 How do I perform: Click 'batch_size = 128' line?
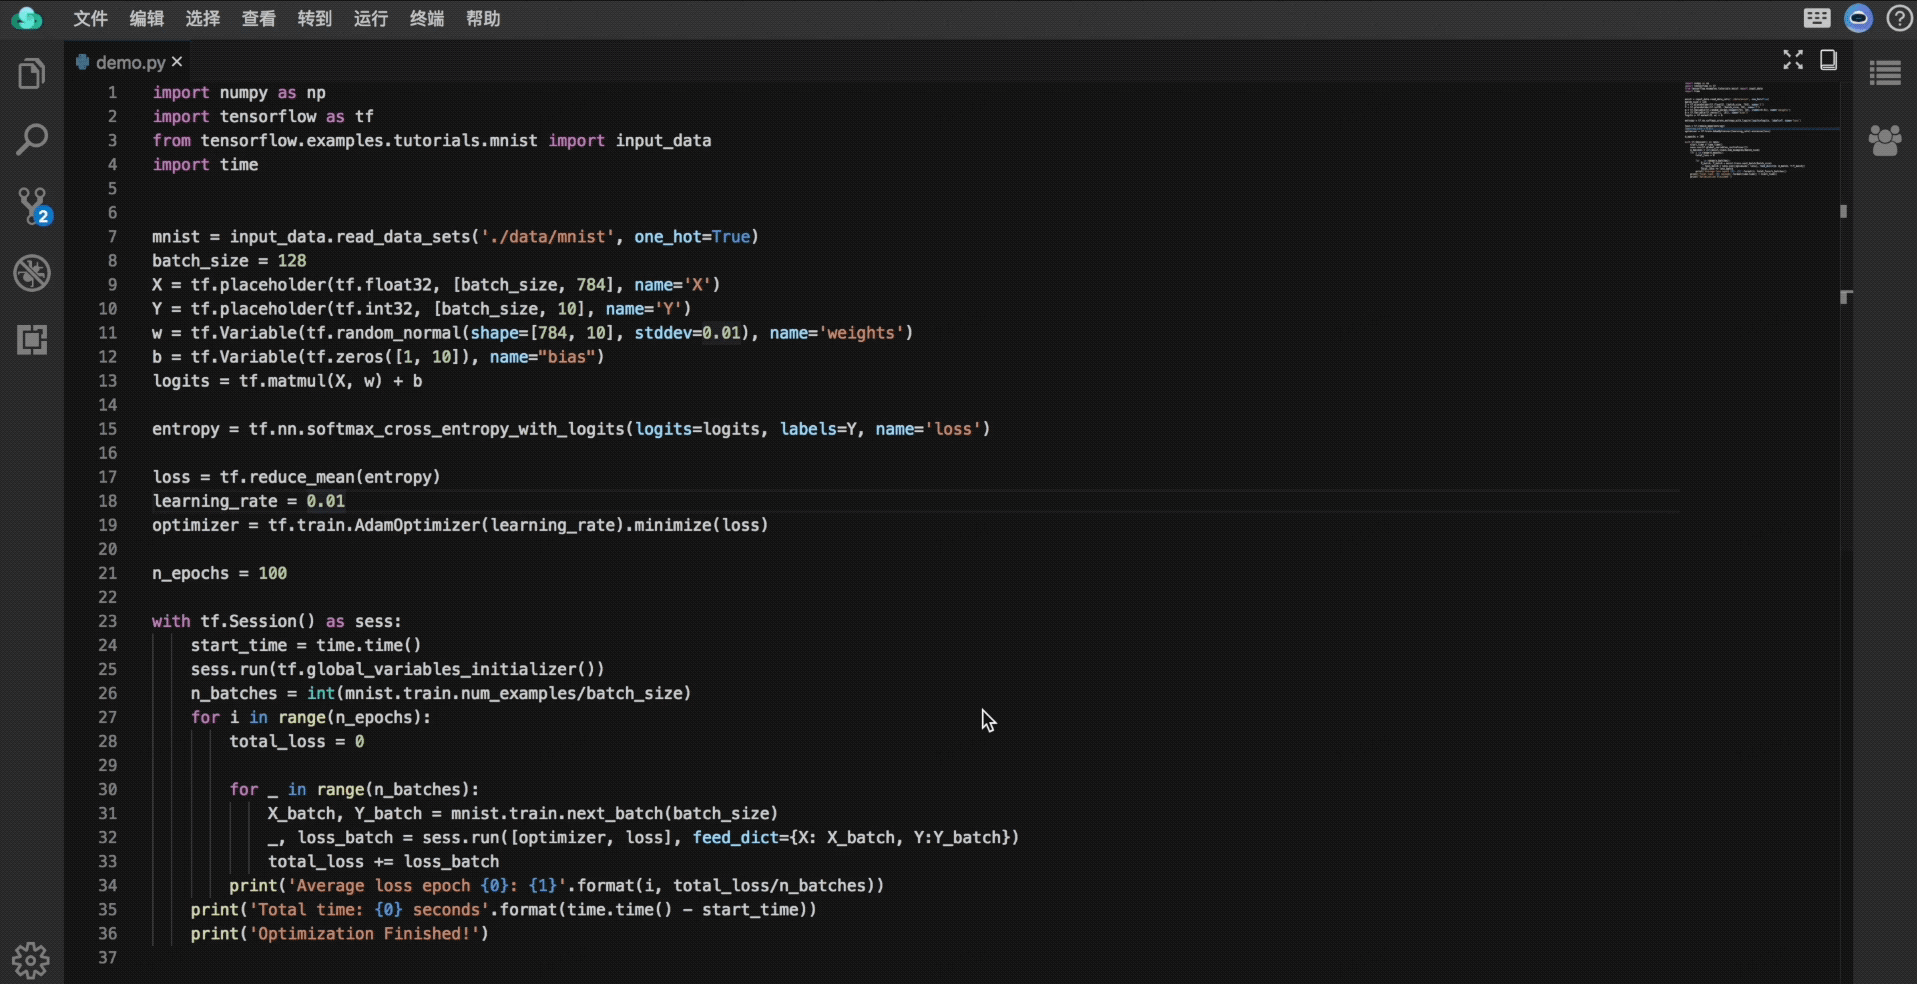click(x=229, y=261)
